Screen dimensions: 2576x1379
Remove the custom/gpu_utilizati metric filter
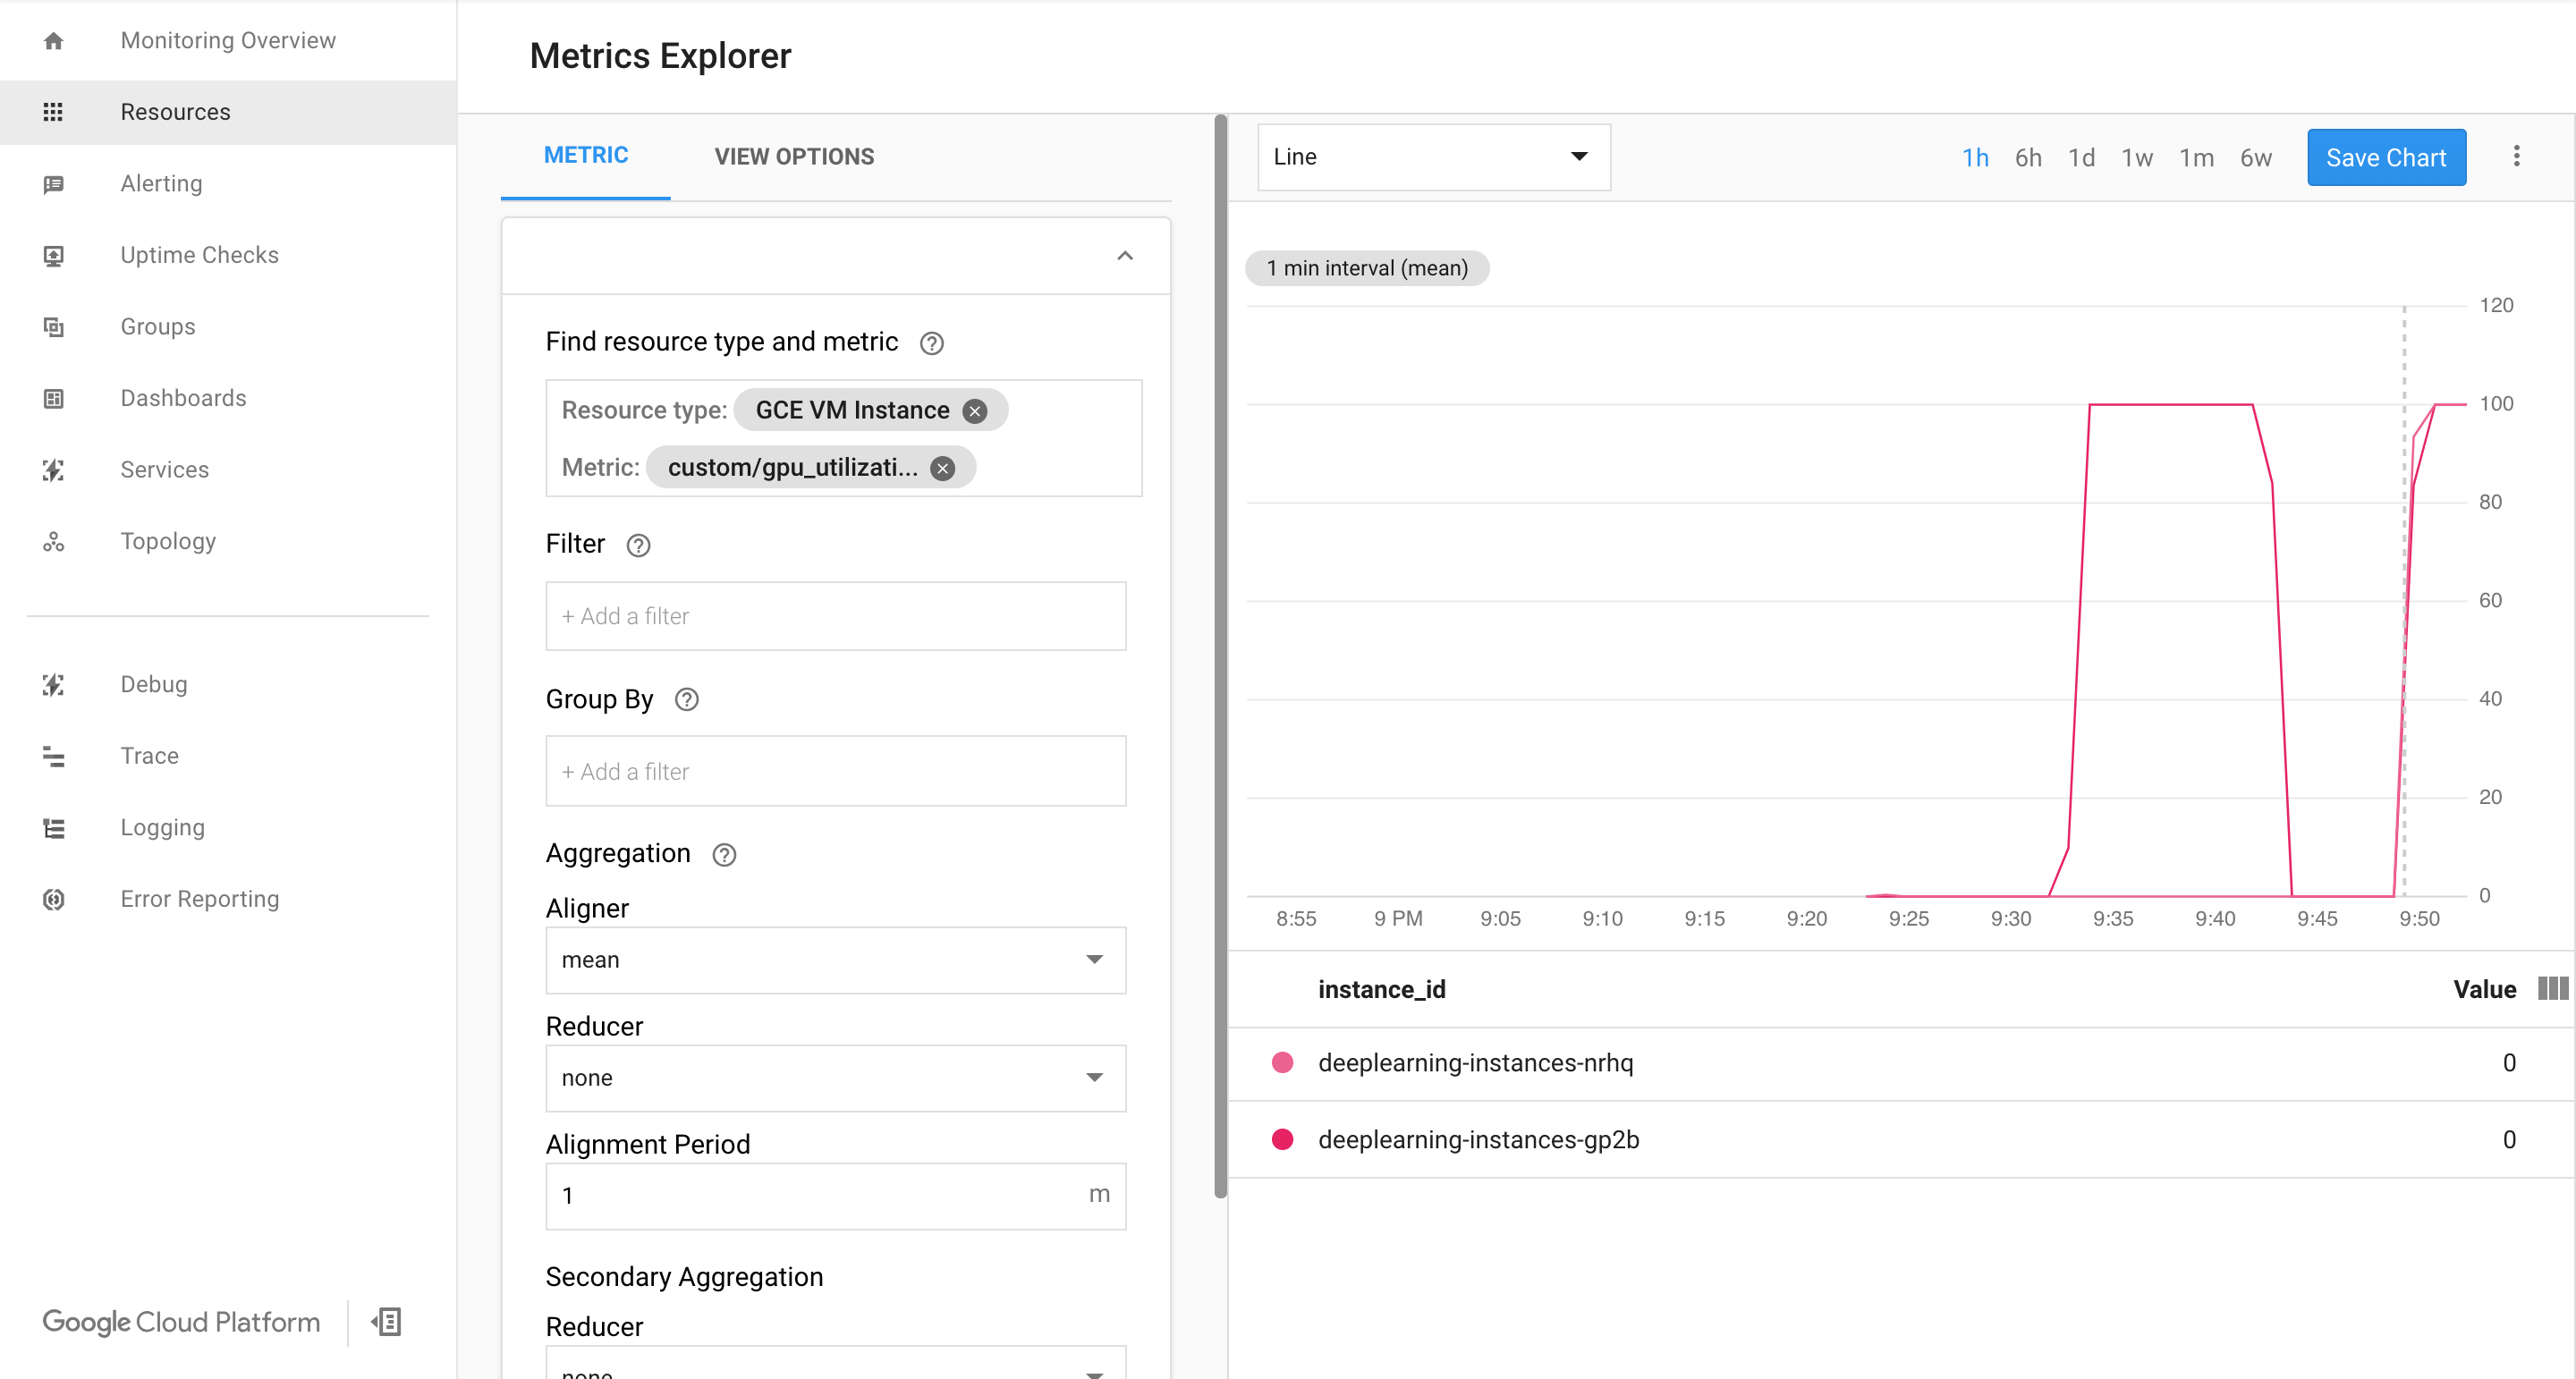pyautogui.click(x=945, y=469)
